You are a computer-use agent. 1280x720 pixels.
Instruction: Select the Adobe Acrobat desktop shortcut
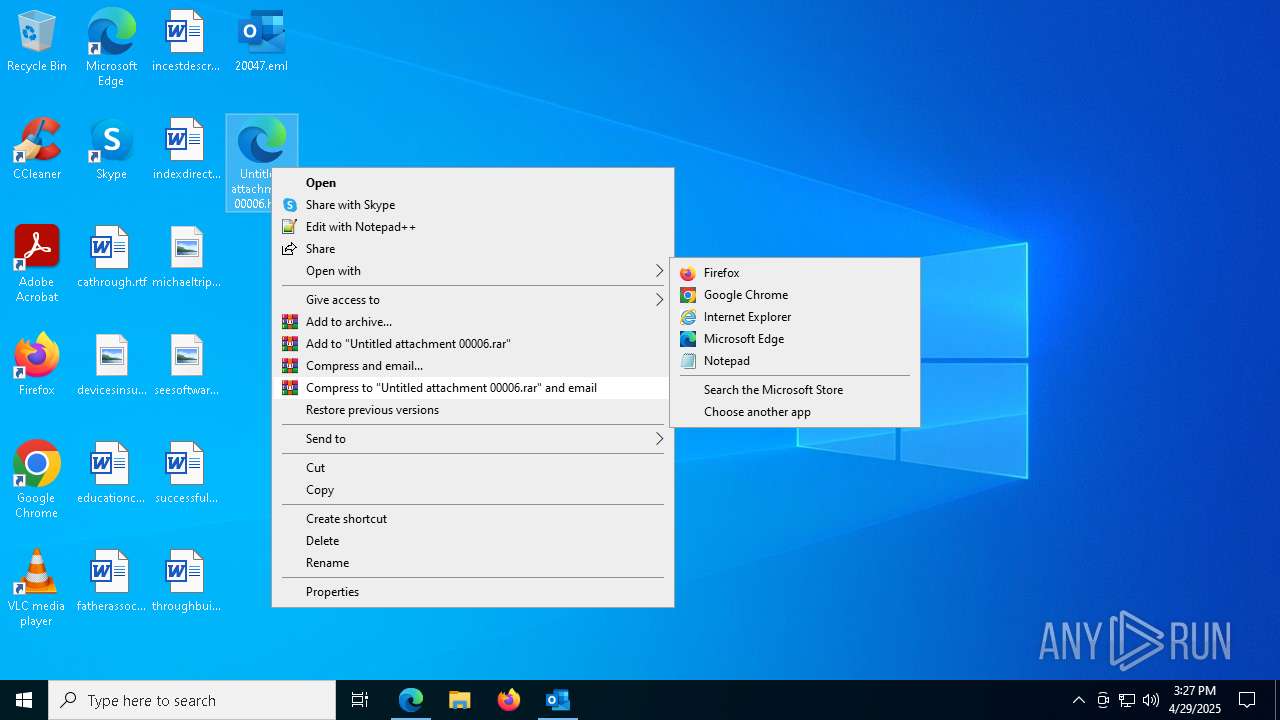coord(37,264)
